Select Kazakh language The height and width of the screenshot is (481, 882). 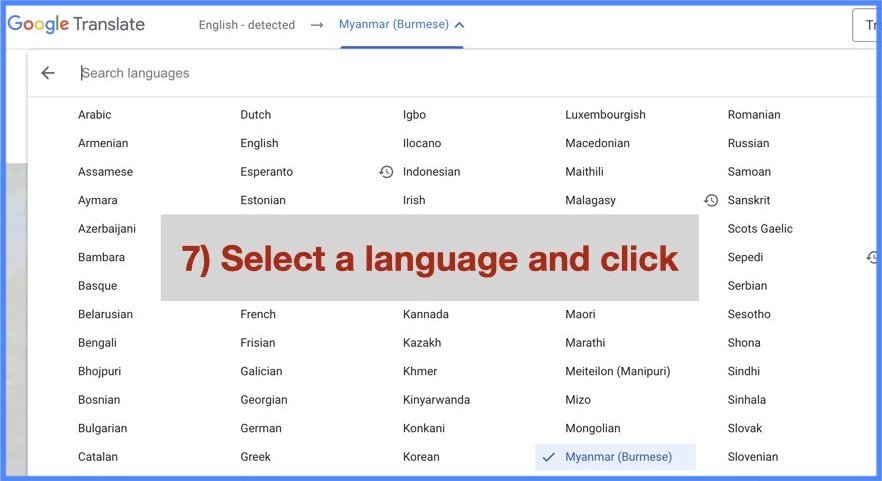pos(422,343)
